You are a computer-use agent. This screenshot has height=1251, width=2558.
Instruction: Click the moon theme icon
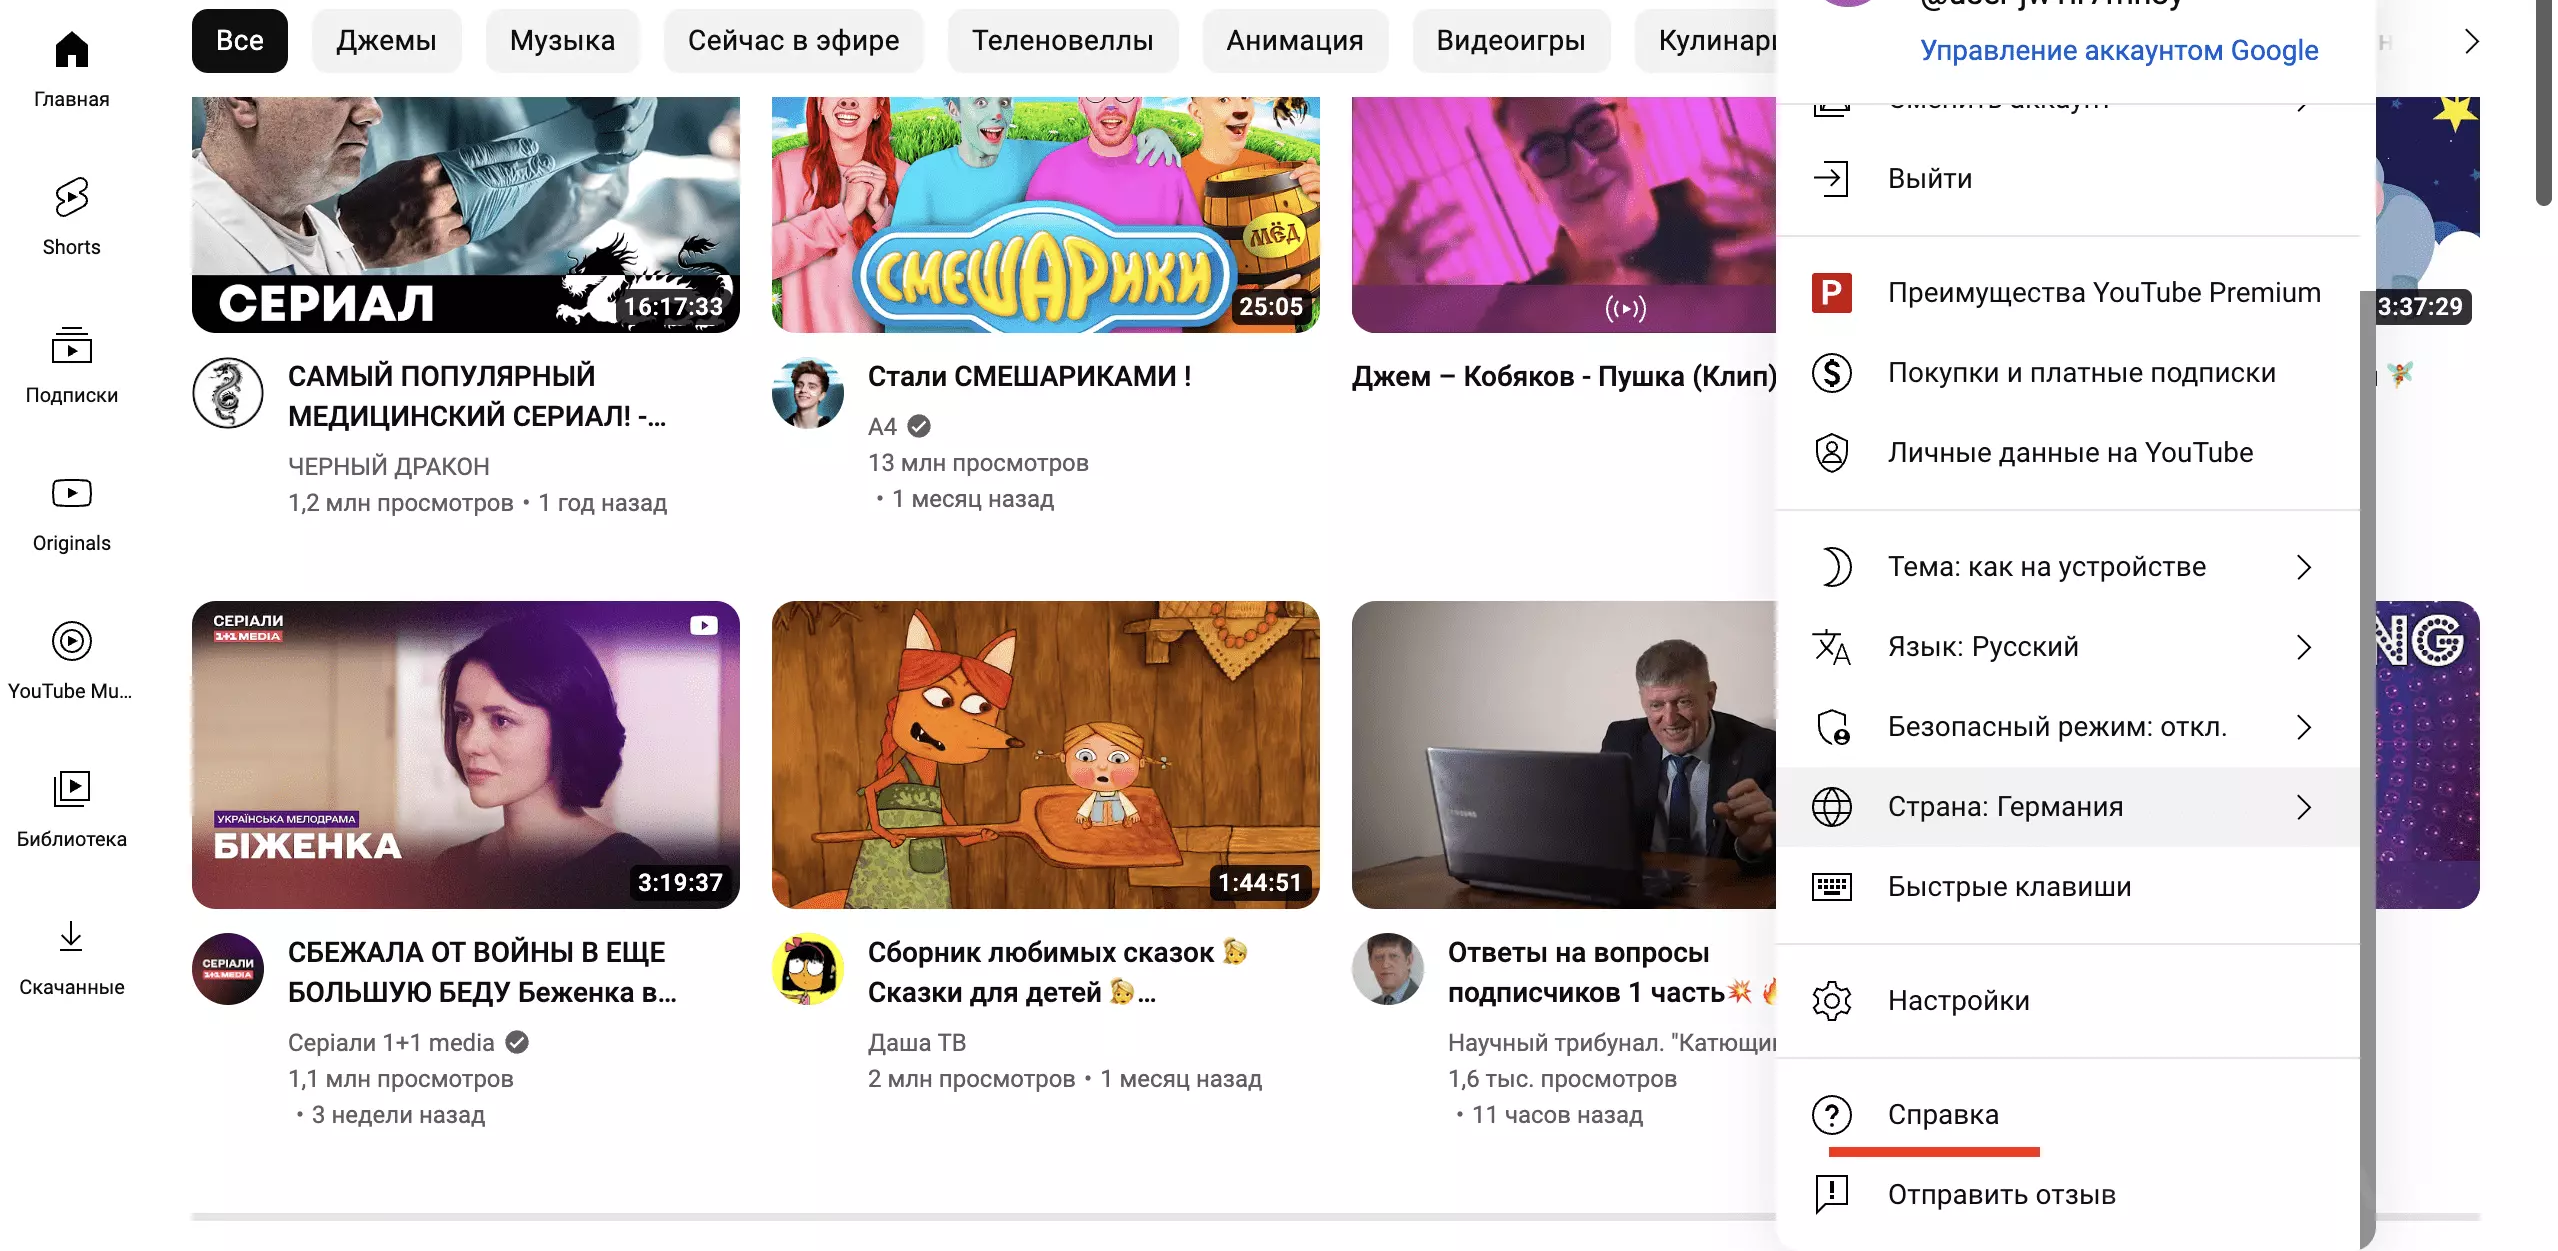point(1835,567)
